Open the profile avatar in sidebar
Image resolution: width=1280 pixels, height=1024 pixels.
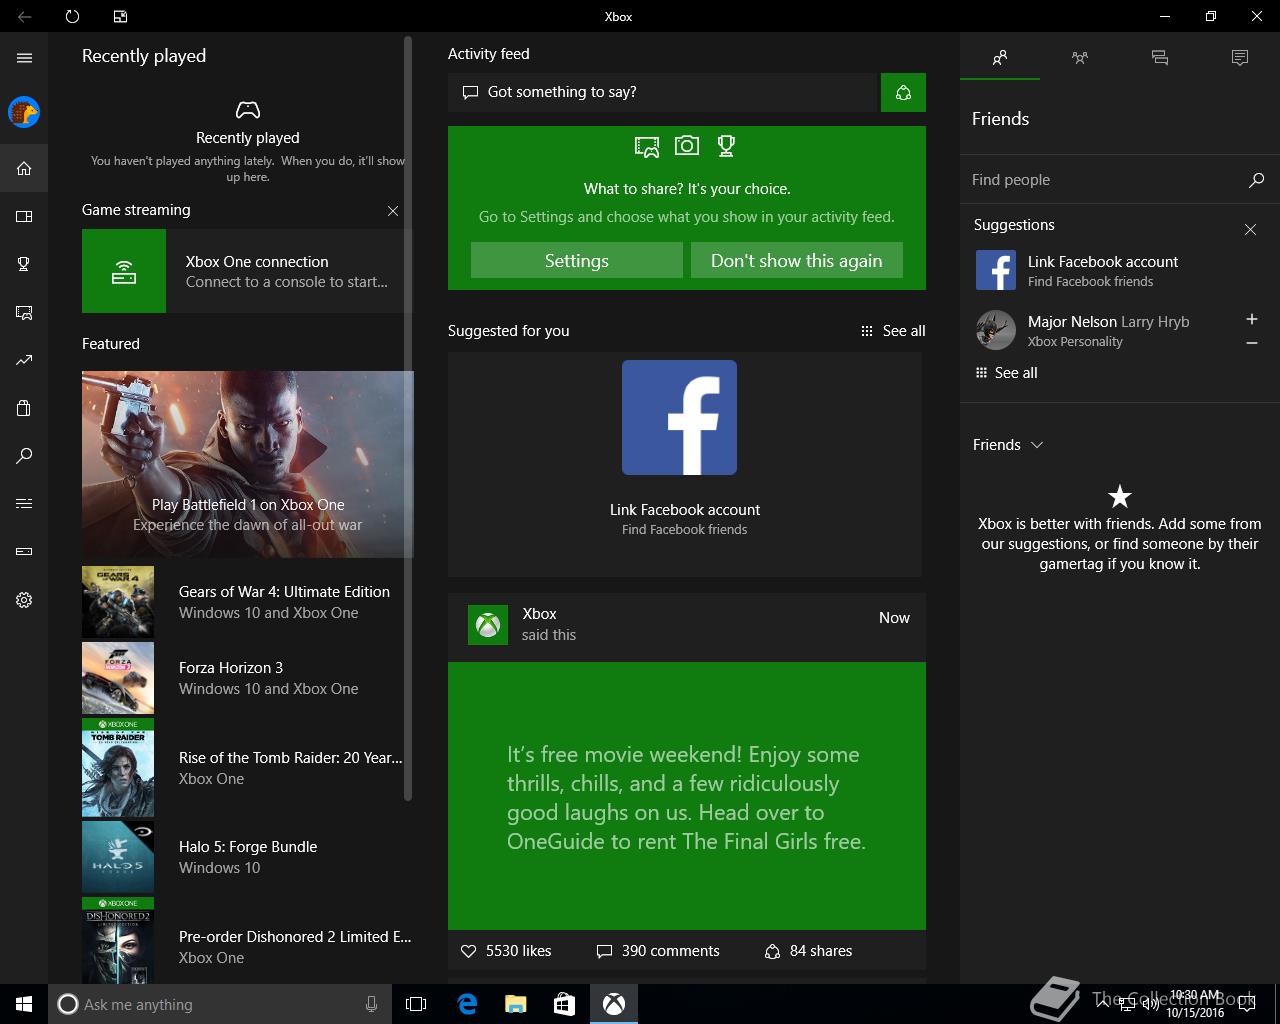24,112
